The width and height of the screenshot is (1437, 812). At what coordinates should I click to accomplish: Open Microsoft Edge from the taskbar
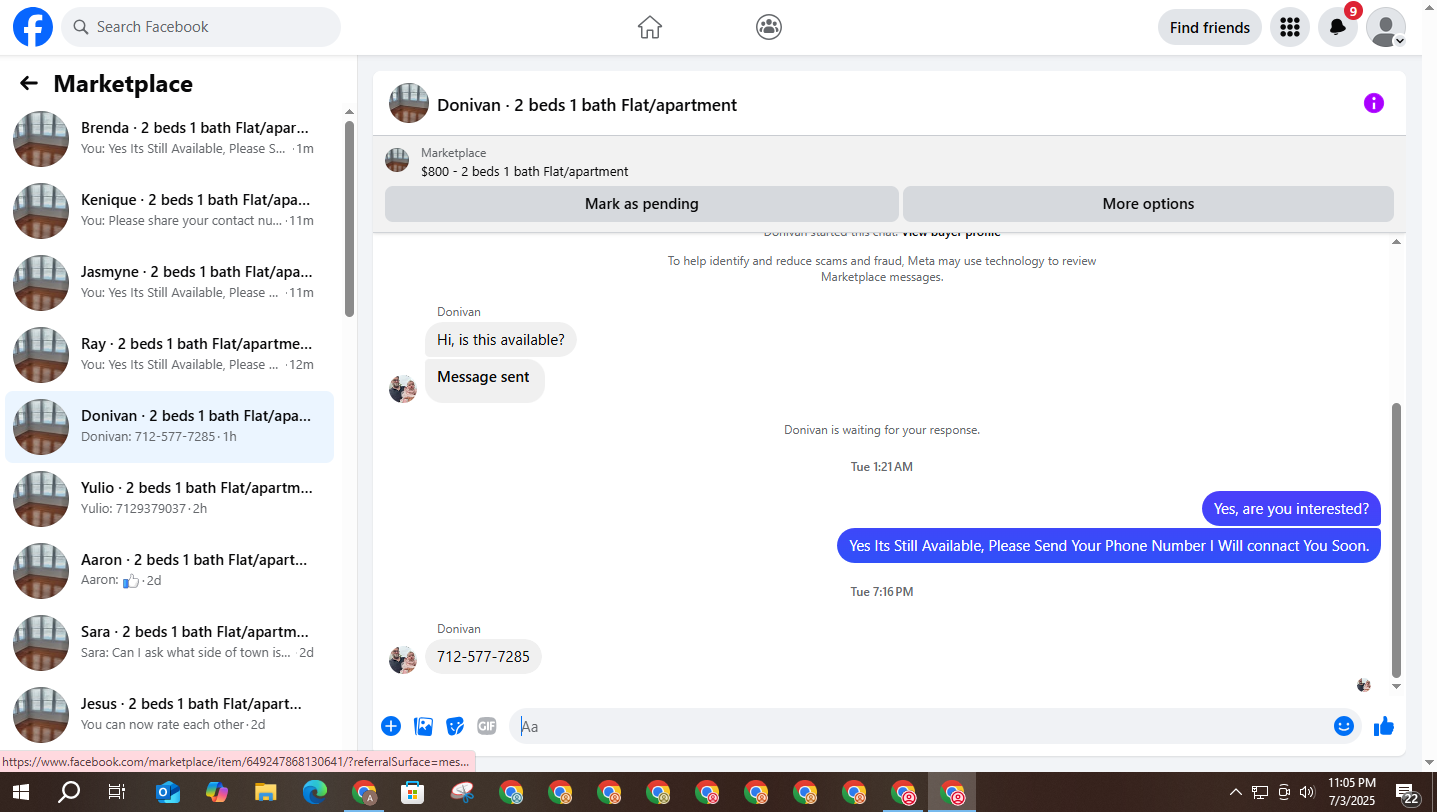pyautogui.click(x=315, y=793)
